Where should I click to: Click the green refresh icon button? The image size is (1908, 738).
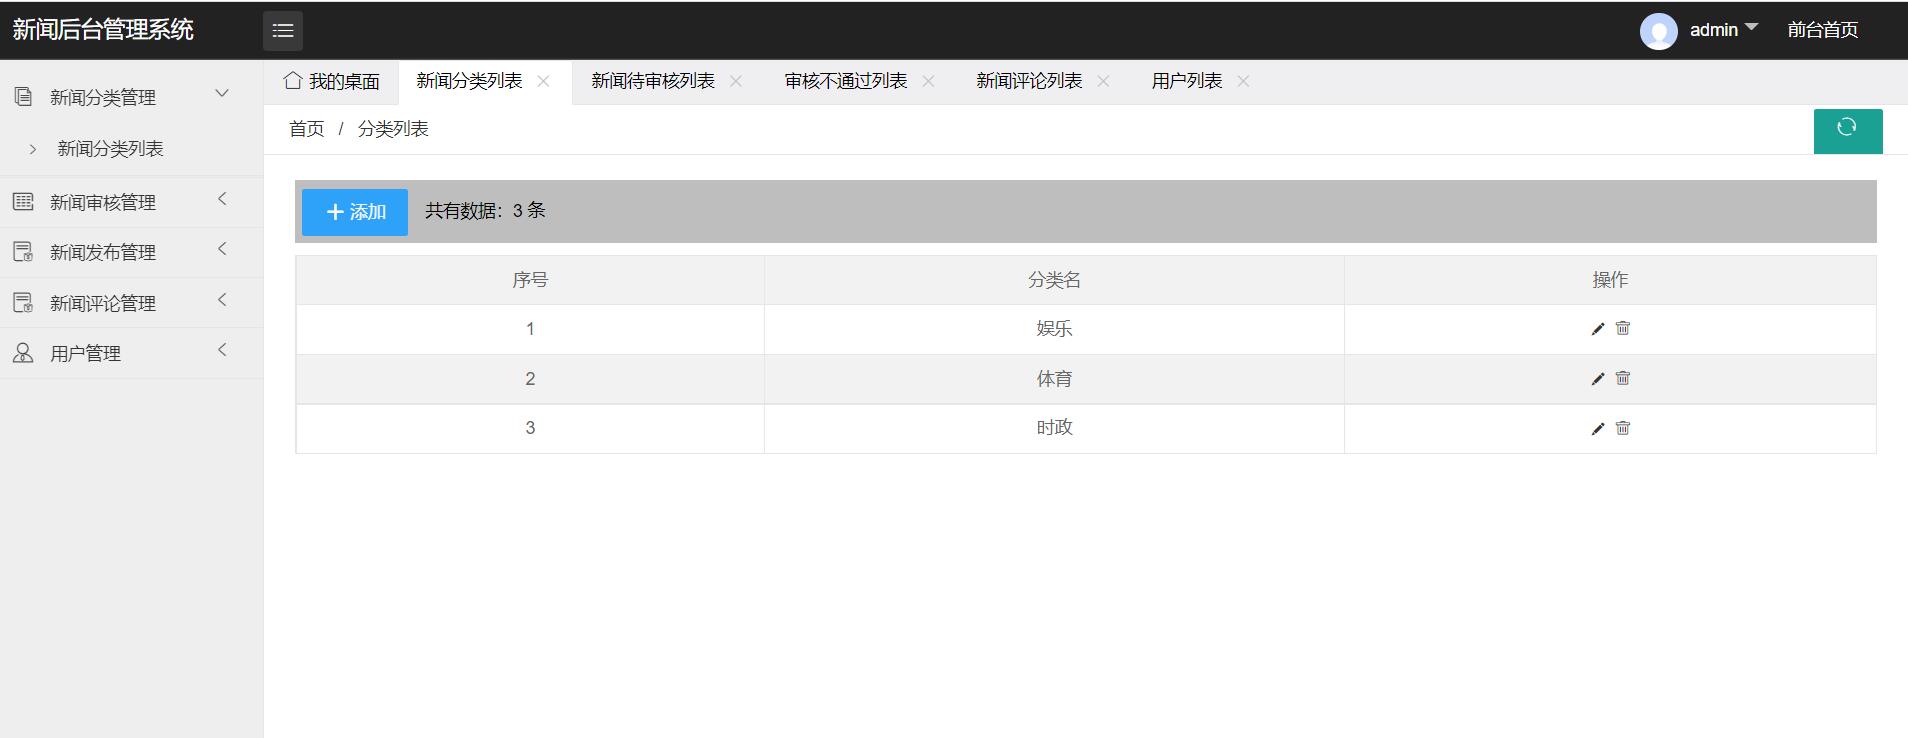1848,131
